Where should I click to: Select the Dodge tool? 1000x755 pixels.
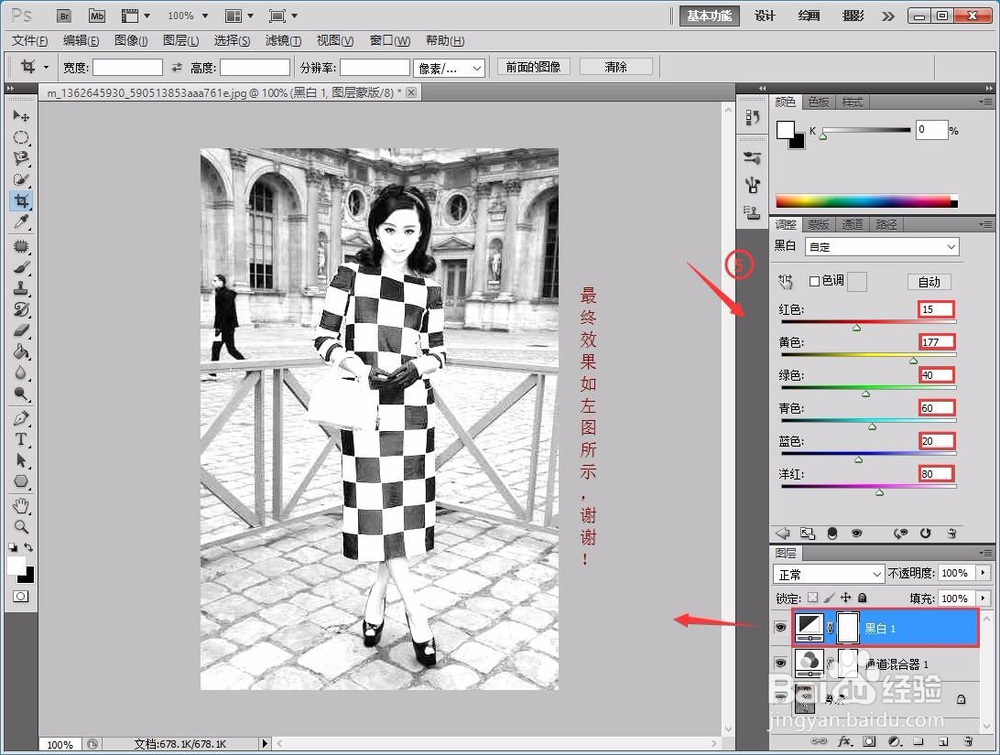coord(21,393)
